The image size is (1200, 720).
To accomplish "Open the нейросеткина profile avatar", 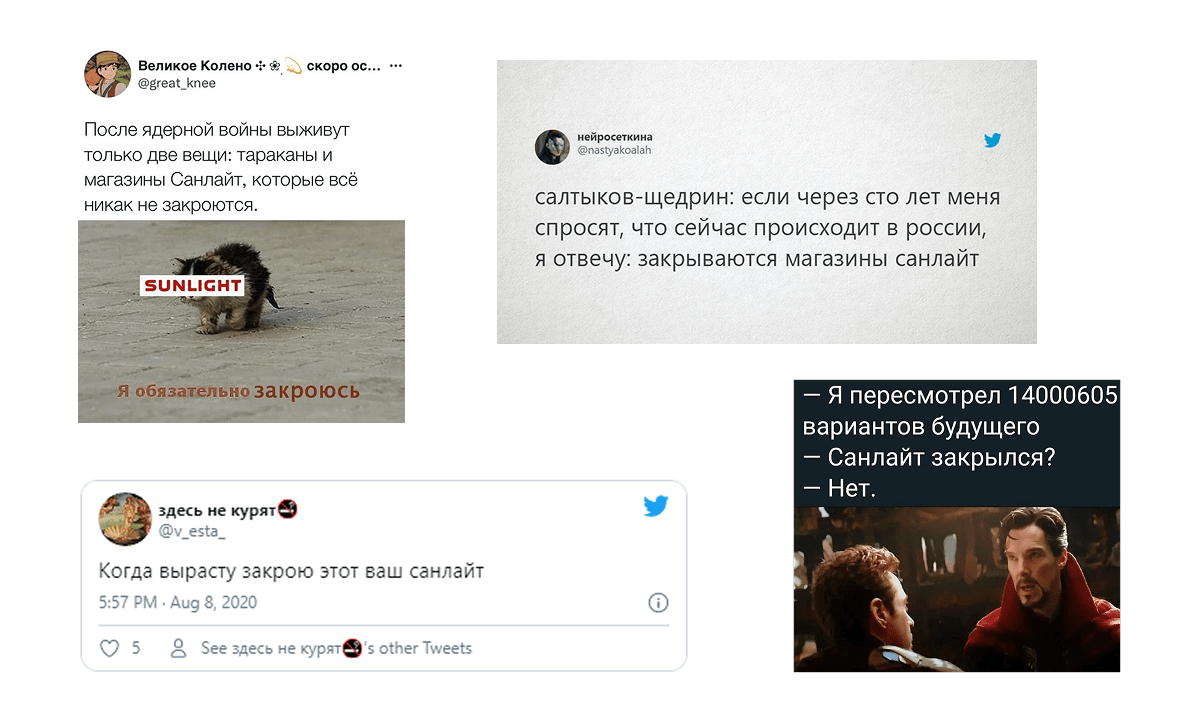I will 552,146.
